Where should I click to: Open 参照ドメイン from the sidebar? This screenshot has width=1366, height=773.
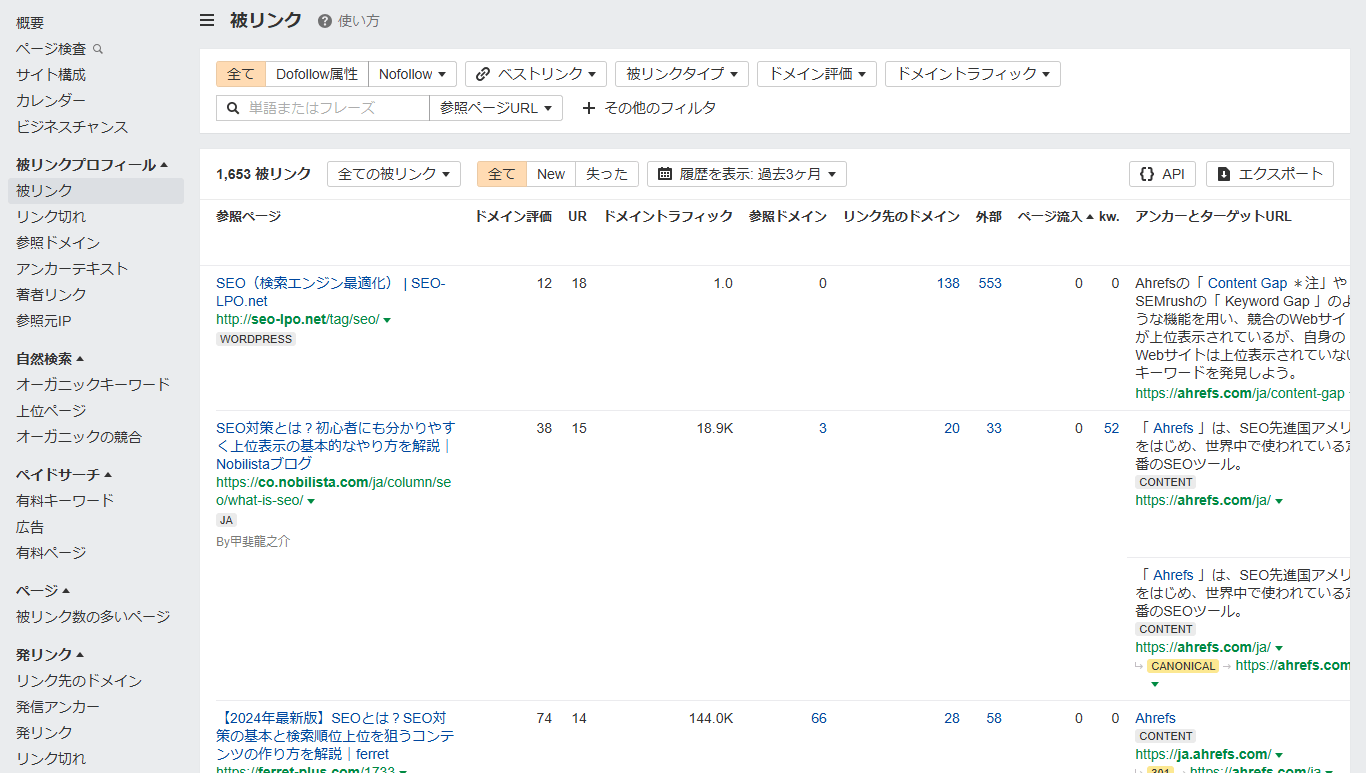tap(55, 242)
